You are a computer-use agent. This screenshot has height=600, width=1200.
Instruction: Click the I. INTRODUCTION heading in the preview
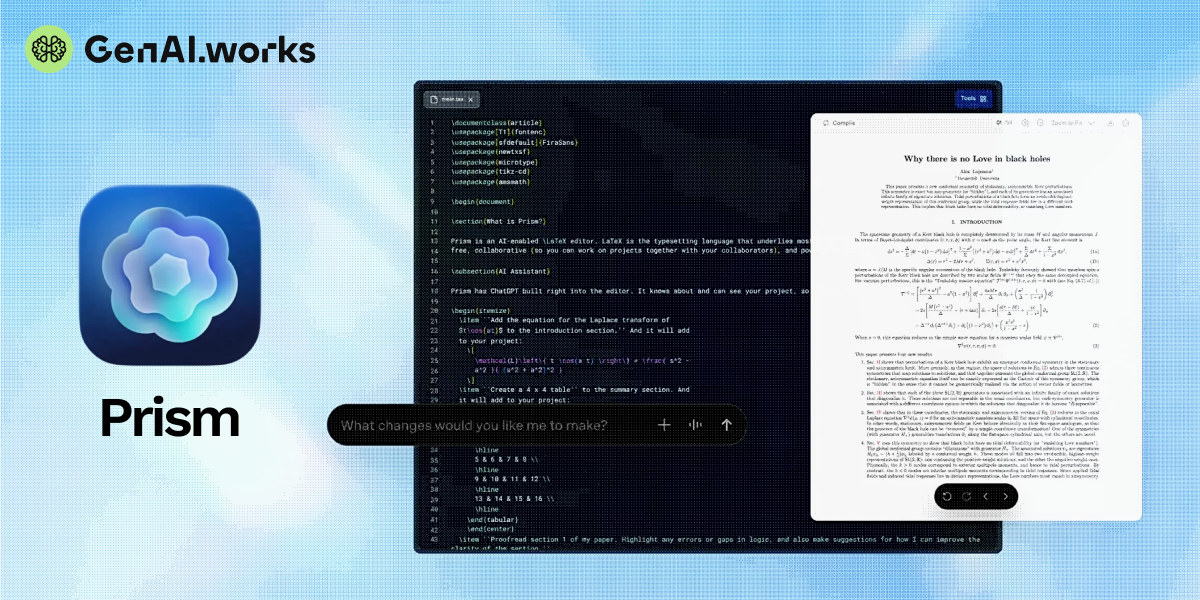pyautogui.click(x=975, y=220)
